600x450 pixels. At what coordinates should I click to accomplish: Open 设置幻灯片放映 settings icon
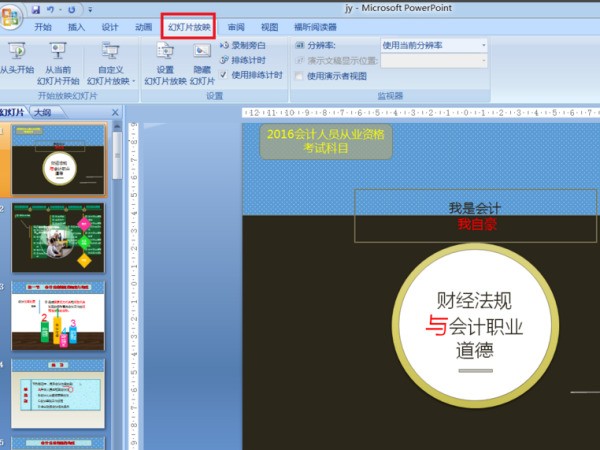165,52
